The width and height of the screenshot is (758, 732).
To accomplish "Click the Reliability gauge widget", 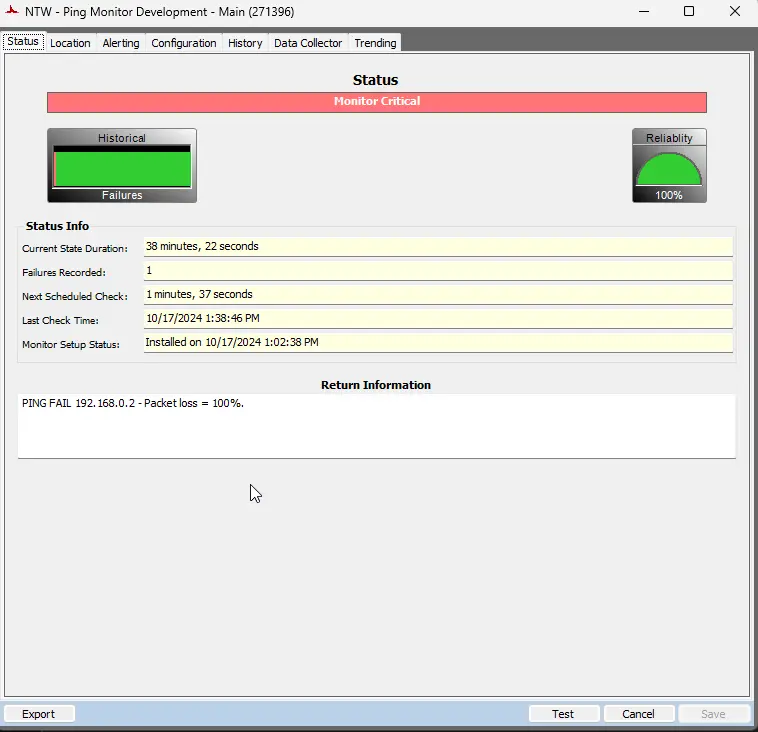I will 669,165.
